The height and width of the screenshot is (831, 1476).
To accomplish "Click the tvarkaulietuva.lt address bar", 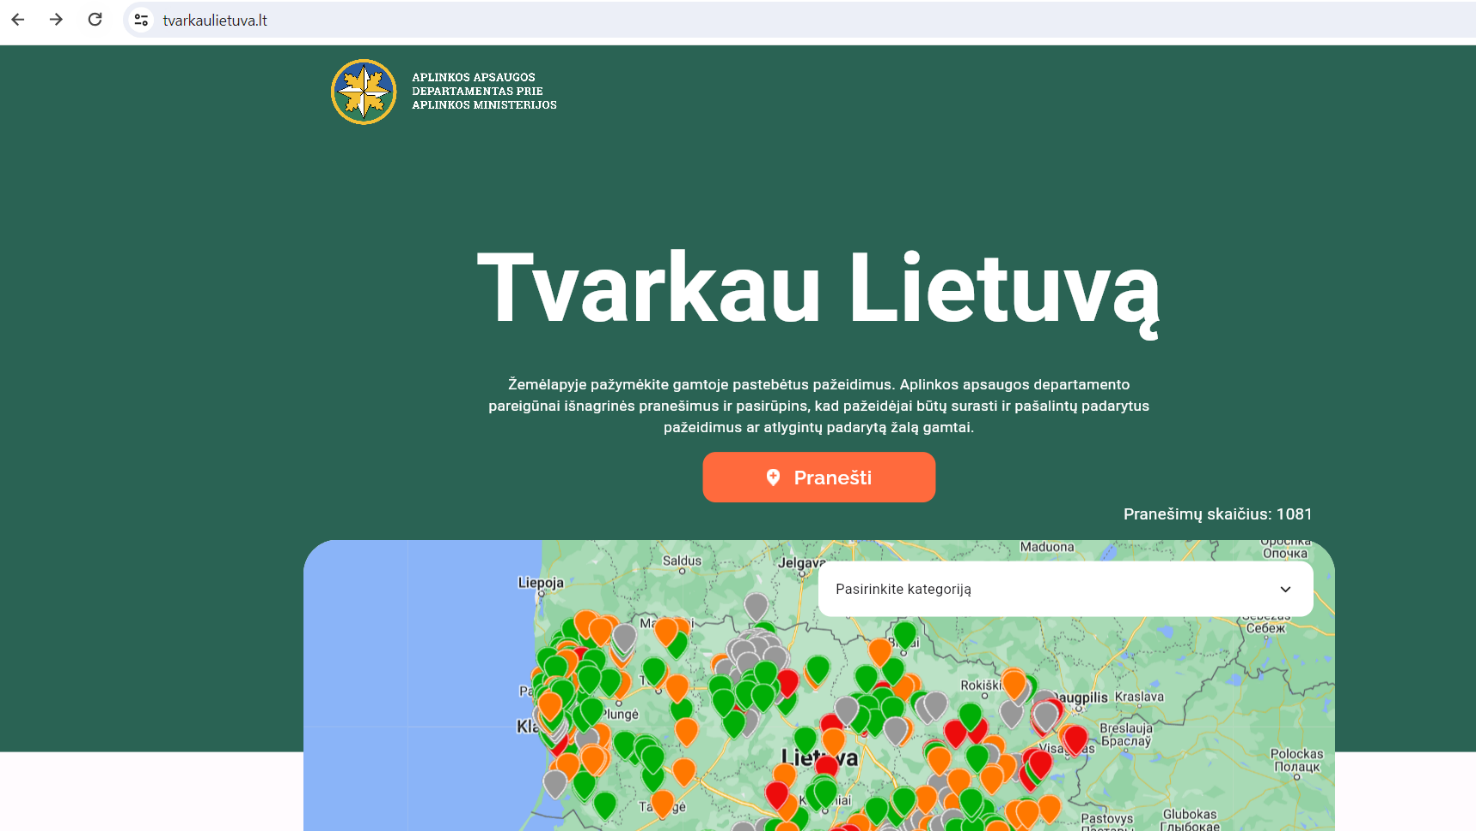I will coord(600,20).
